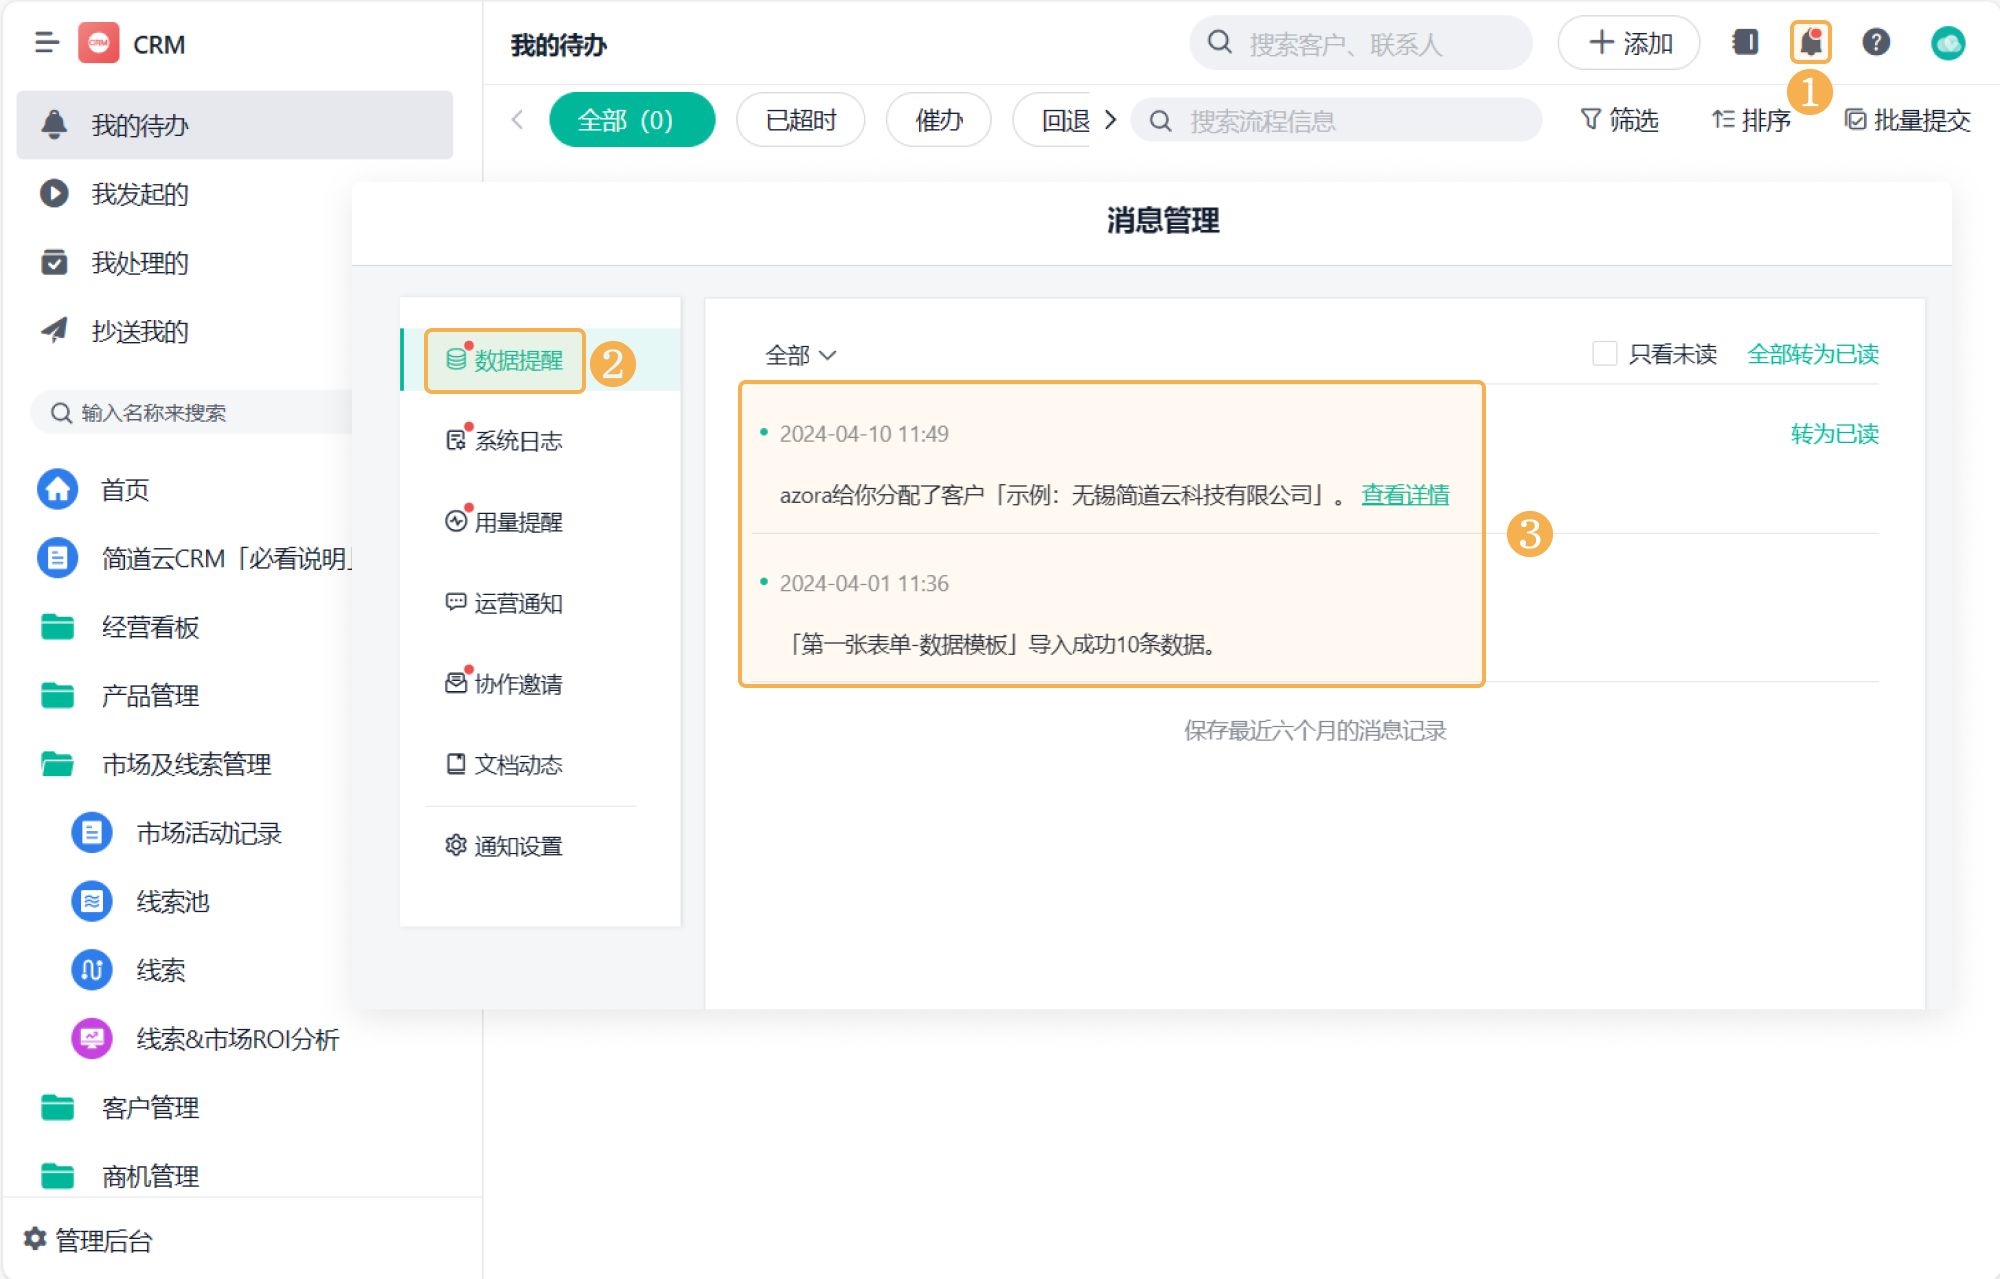2000x1279 pixels.
Task: Click the 首页 home icon
Action: [x=58, y=489]
